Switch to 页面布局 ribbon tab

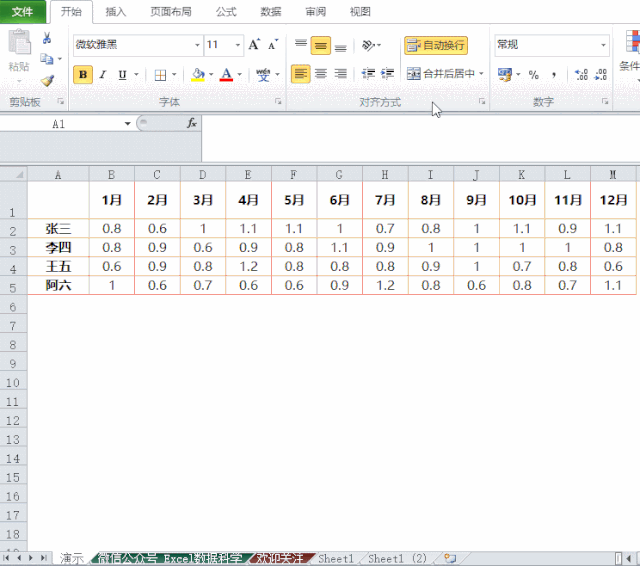tap(171, 12)
